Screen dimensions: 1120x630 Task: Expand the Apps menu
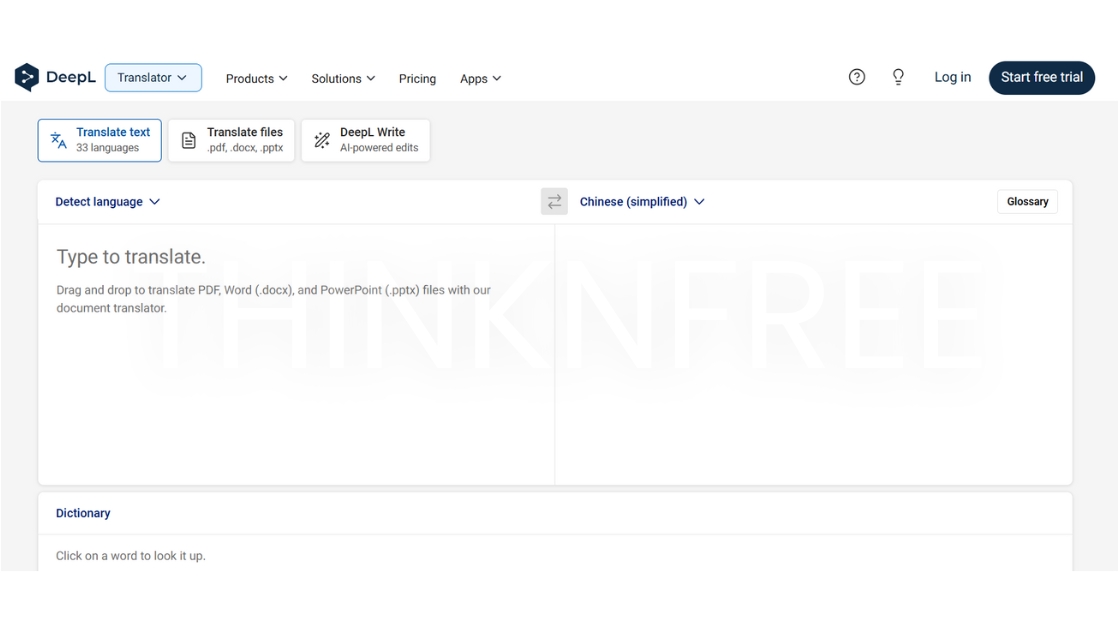(x=480, y=79)
